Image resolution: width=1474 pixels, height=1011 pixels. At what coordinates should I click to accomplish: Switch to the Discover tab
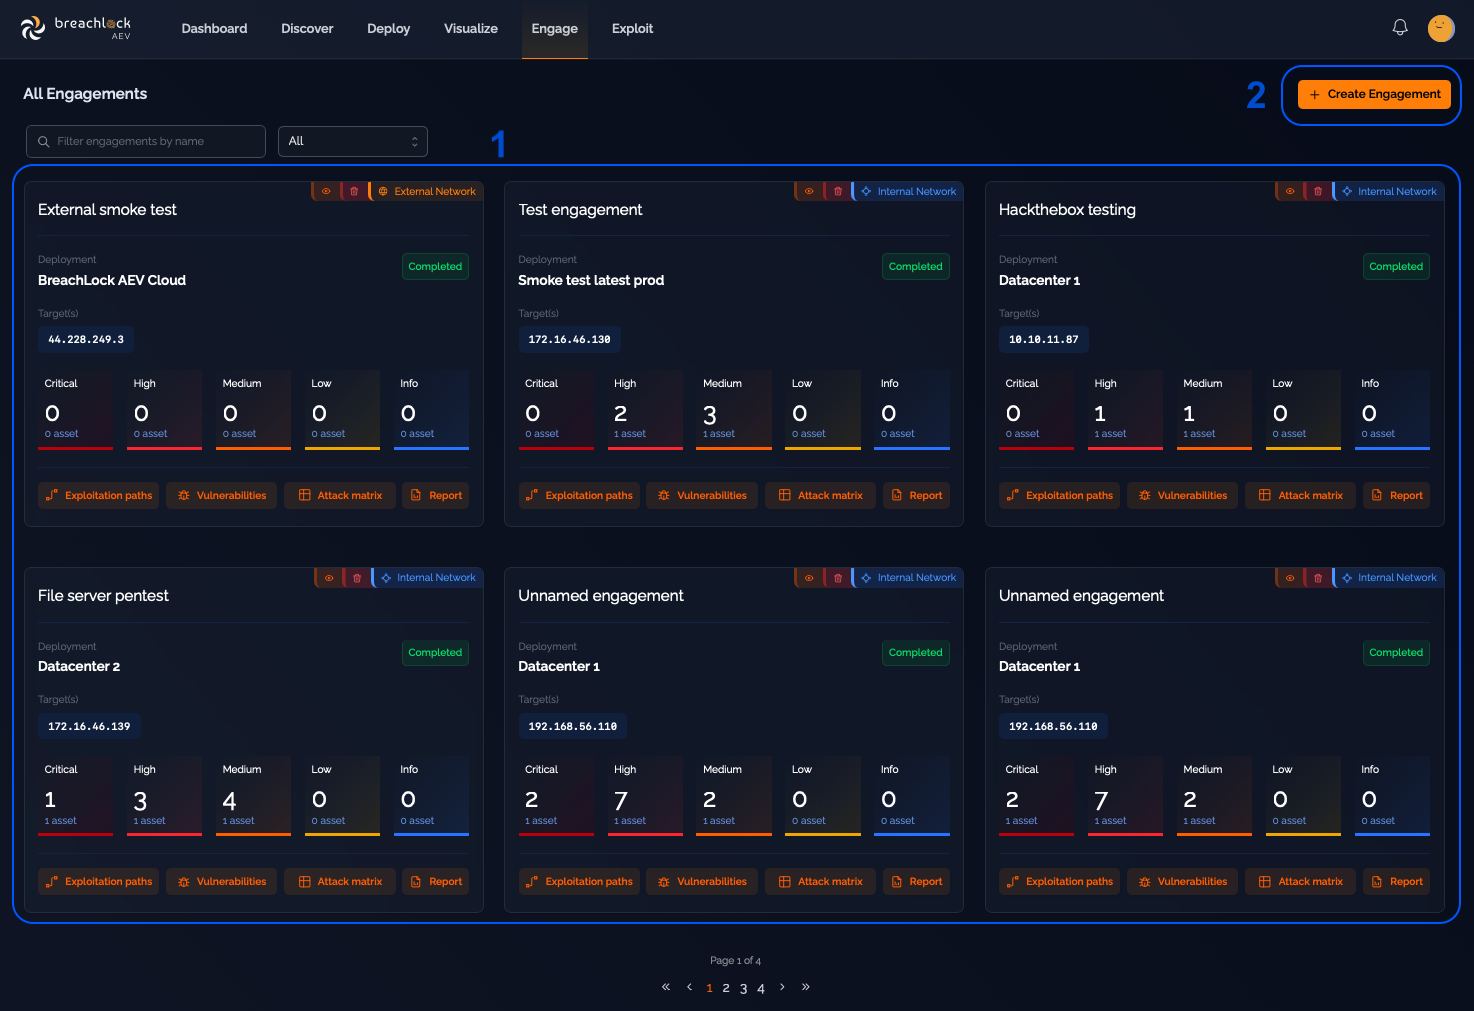tap(307, 28)
